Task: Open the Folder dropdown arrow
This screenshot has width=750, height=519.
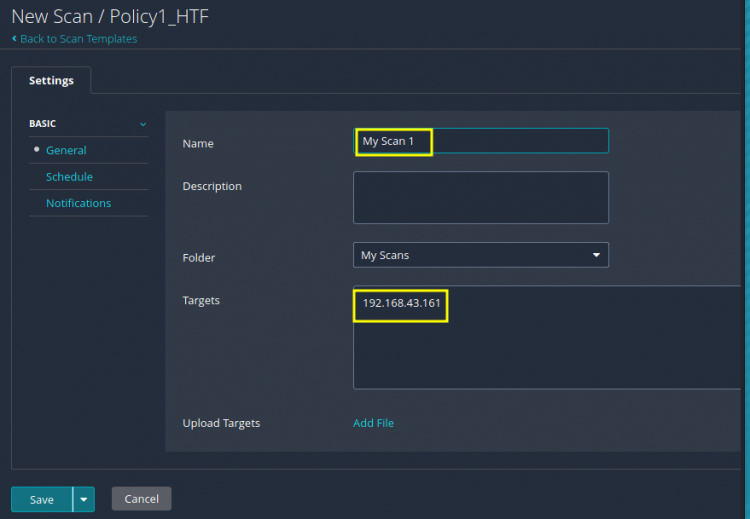Action: click(x=597, y=255)
